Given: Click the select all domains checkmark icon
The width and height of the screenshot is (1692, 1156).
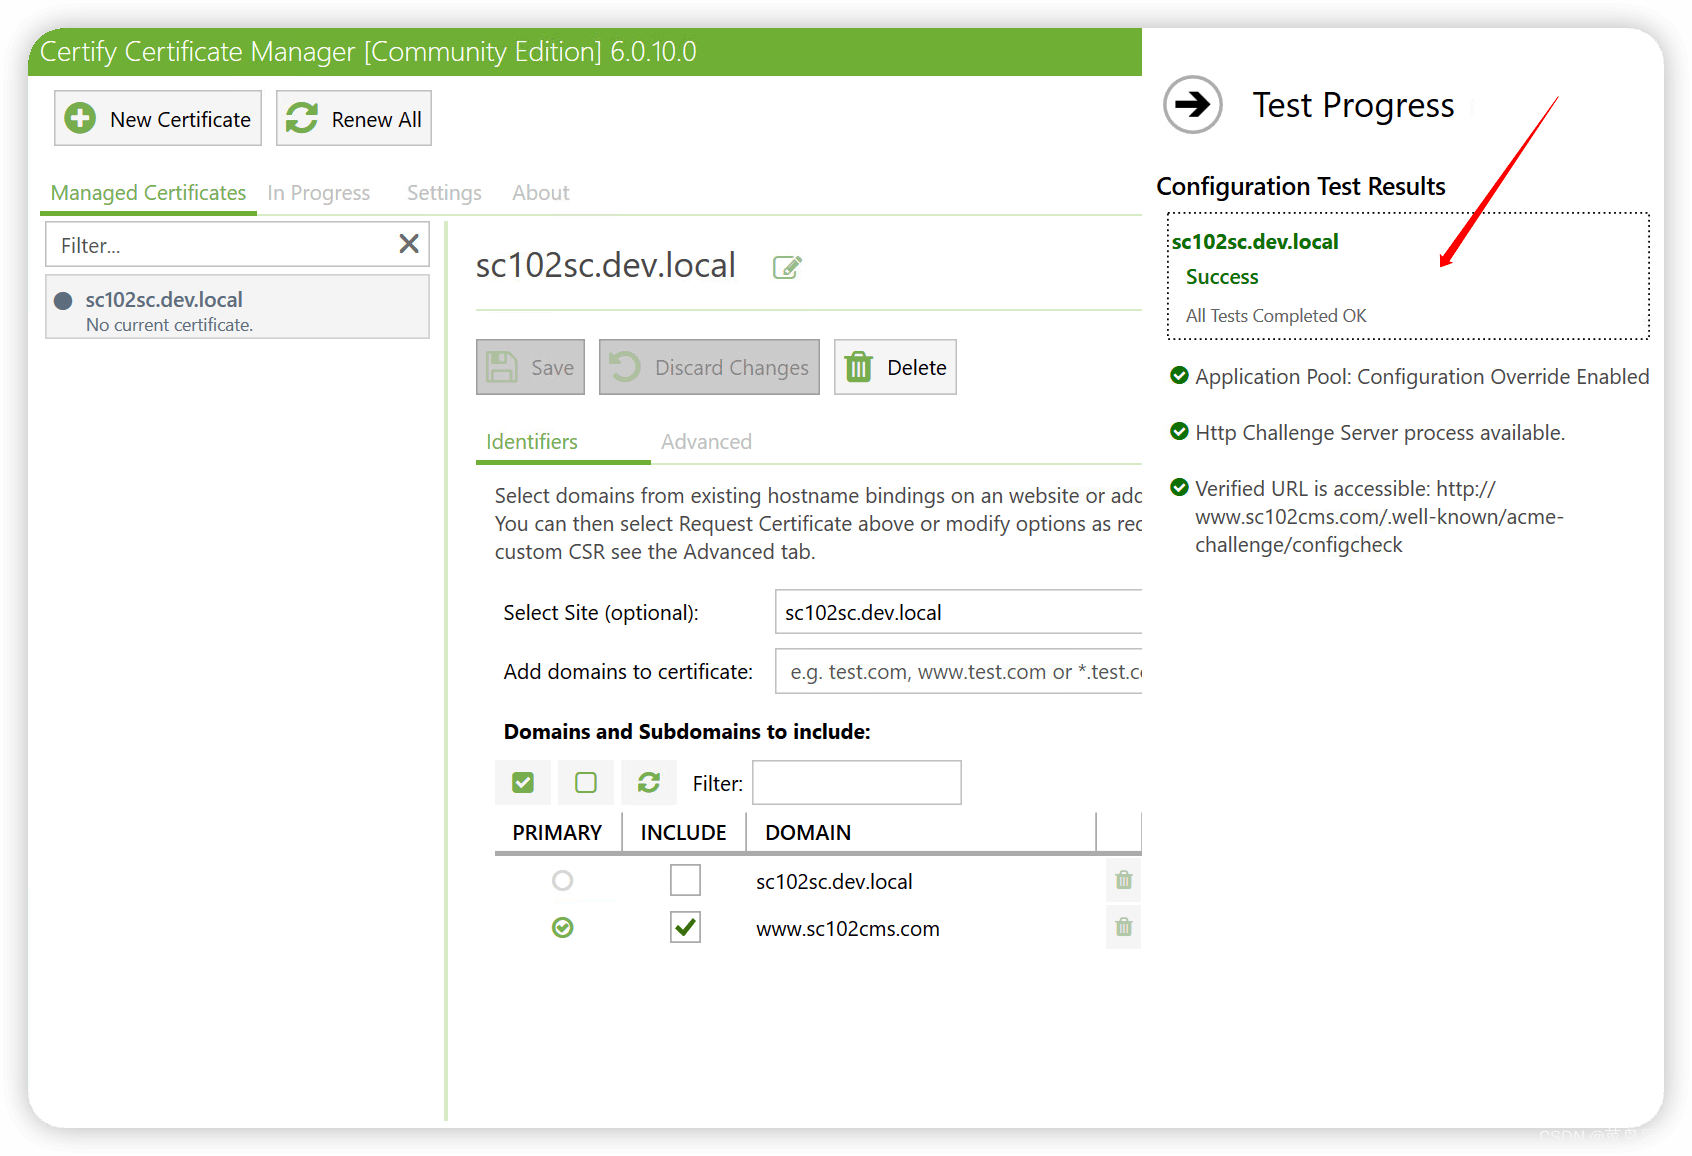Looking at the screenshot, I should pos(523,782).
